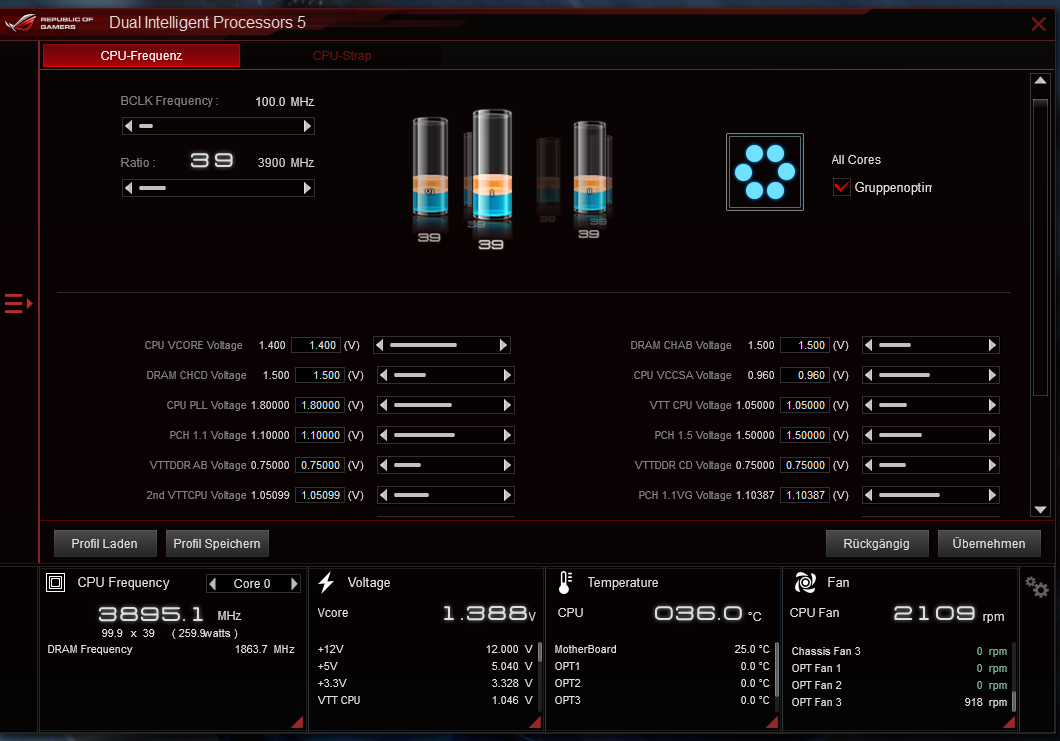The height and width of the screenshot is (741, 1060).
Task: Click the VTT CPU Voltage input field
Action: [804, 405]
